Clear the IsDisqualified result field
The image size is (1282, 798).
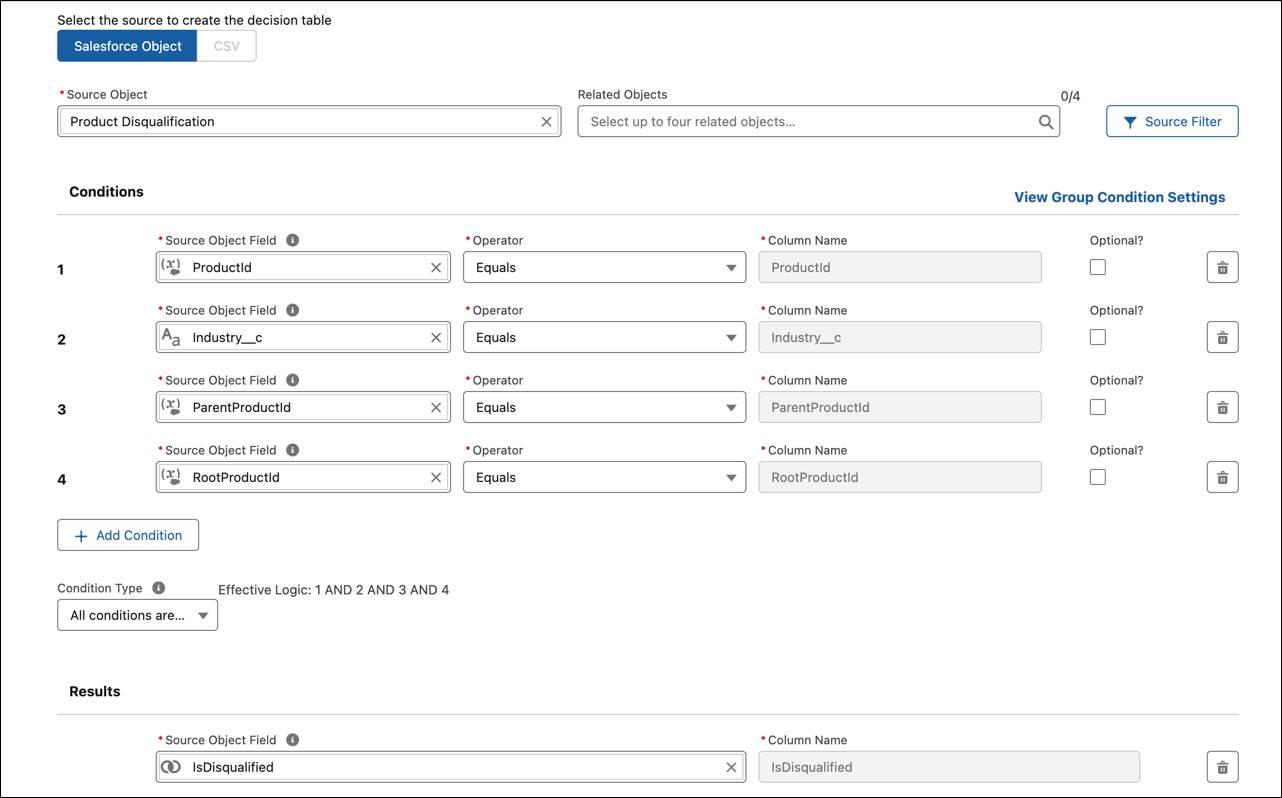coord(731,768)
